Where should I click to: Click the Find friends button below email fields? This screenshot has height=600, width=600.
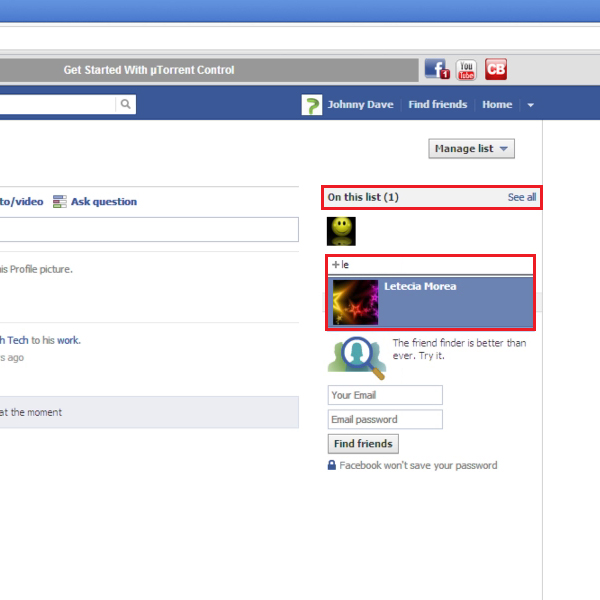coord(363,443)
